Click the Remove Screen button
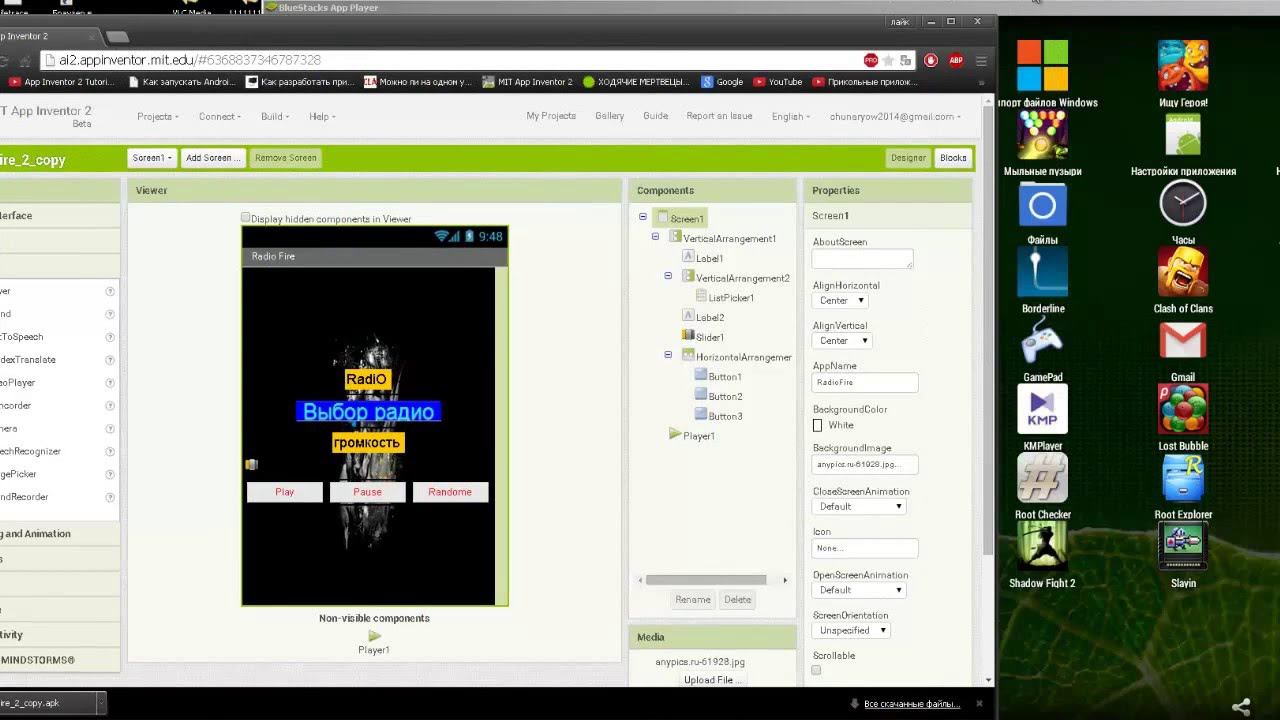The width and height of the screenshot is (1280, 720). (285, 158)
